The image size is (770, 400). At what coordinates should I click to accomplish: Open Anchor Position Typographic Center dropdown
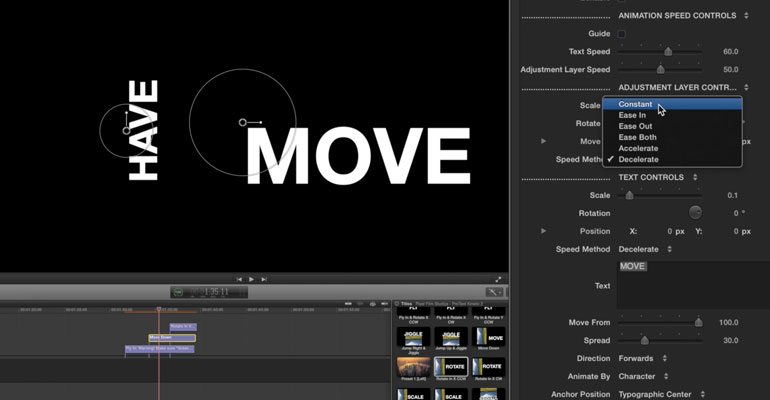click(662, 394)
